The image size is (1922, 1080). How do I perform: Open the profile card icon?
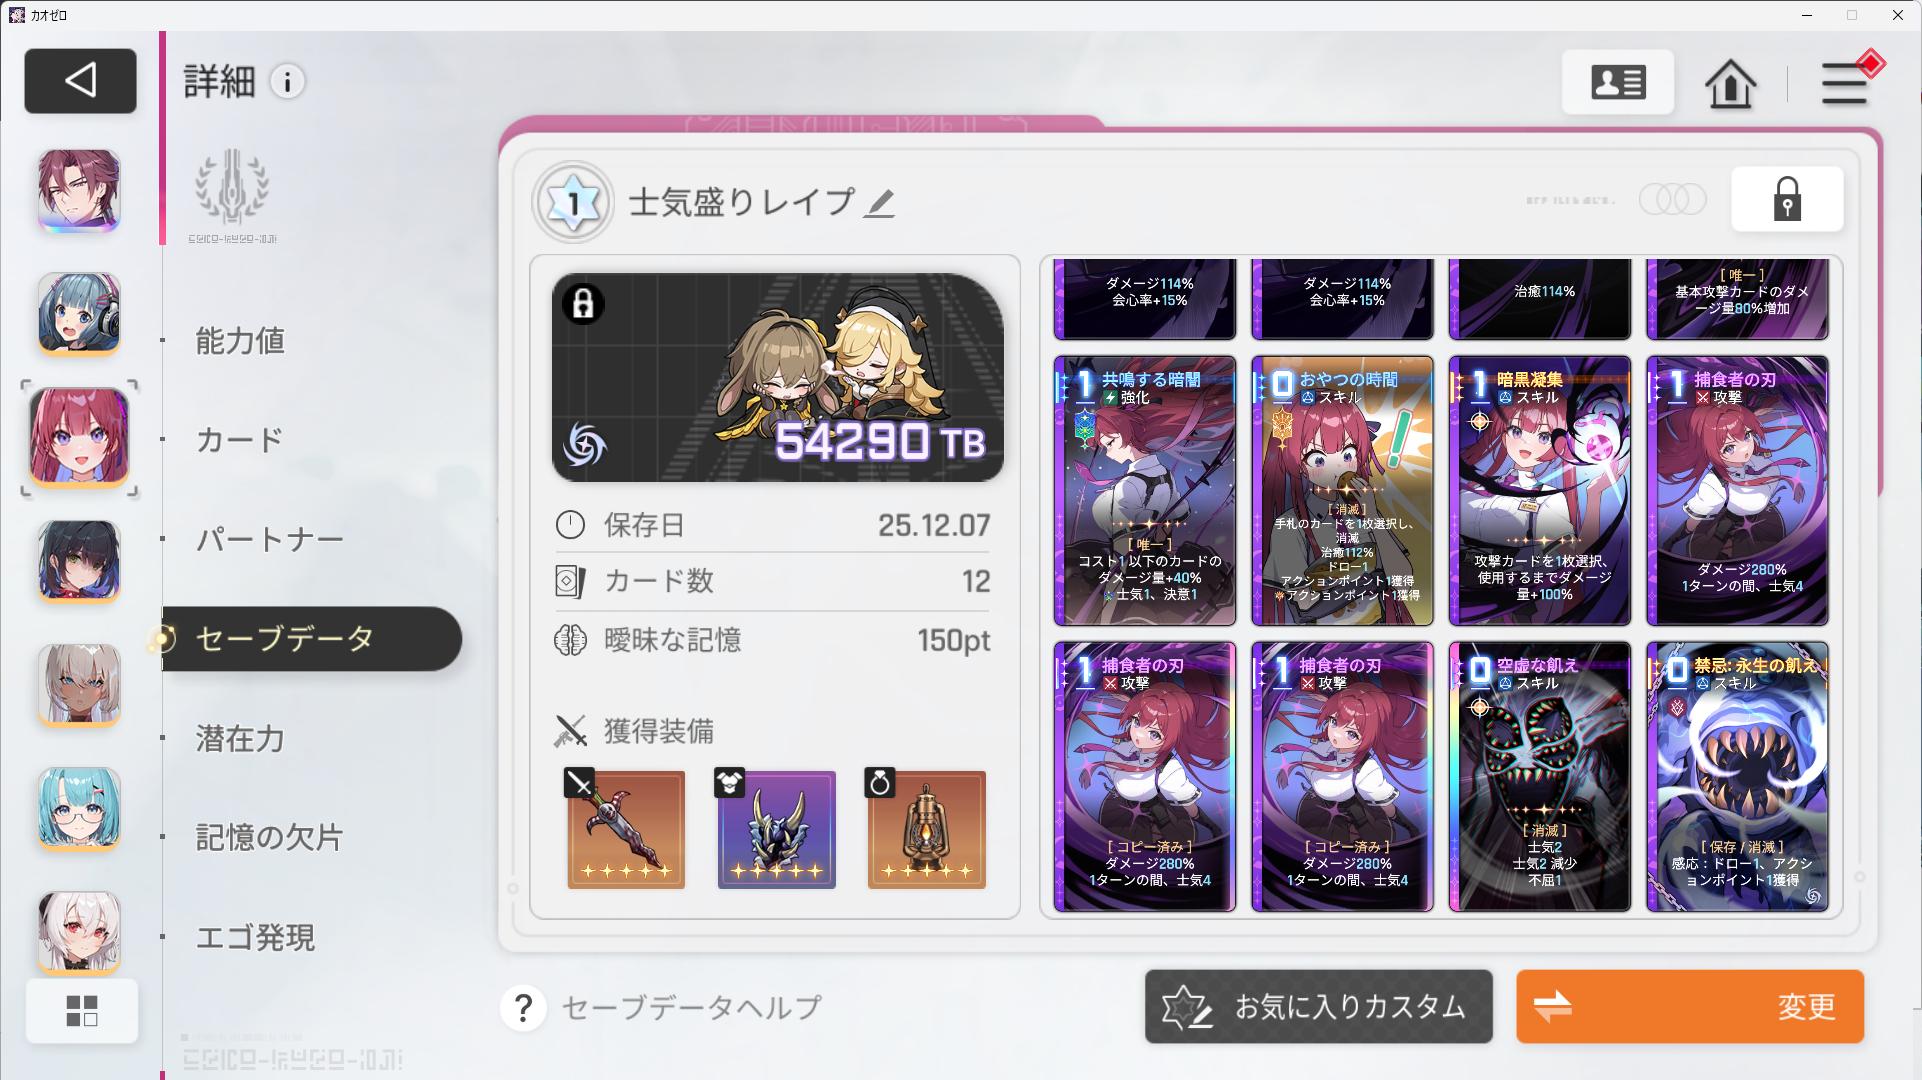1618,82
